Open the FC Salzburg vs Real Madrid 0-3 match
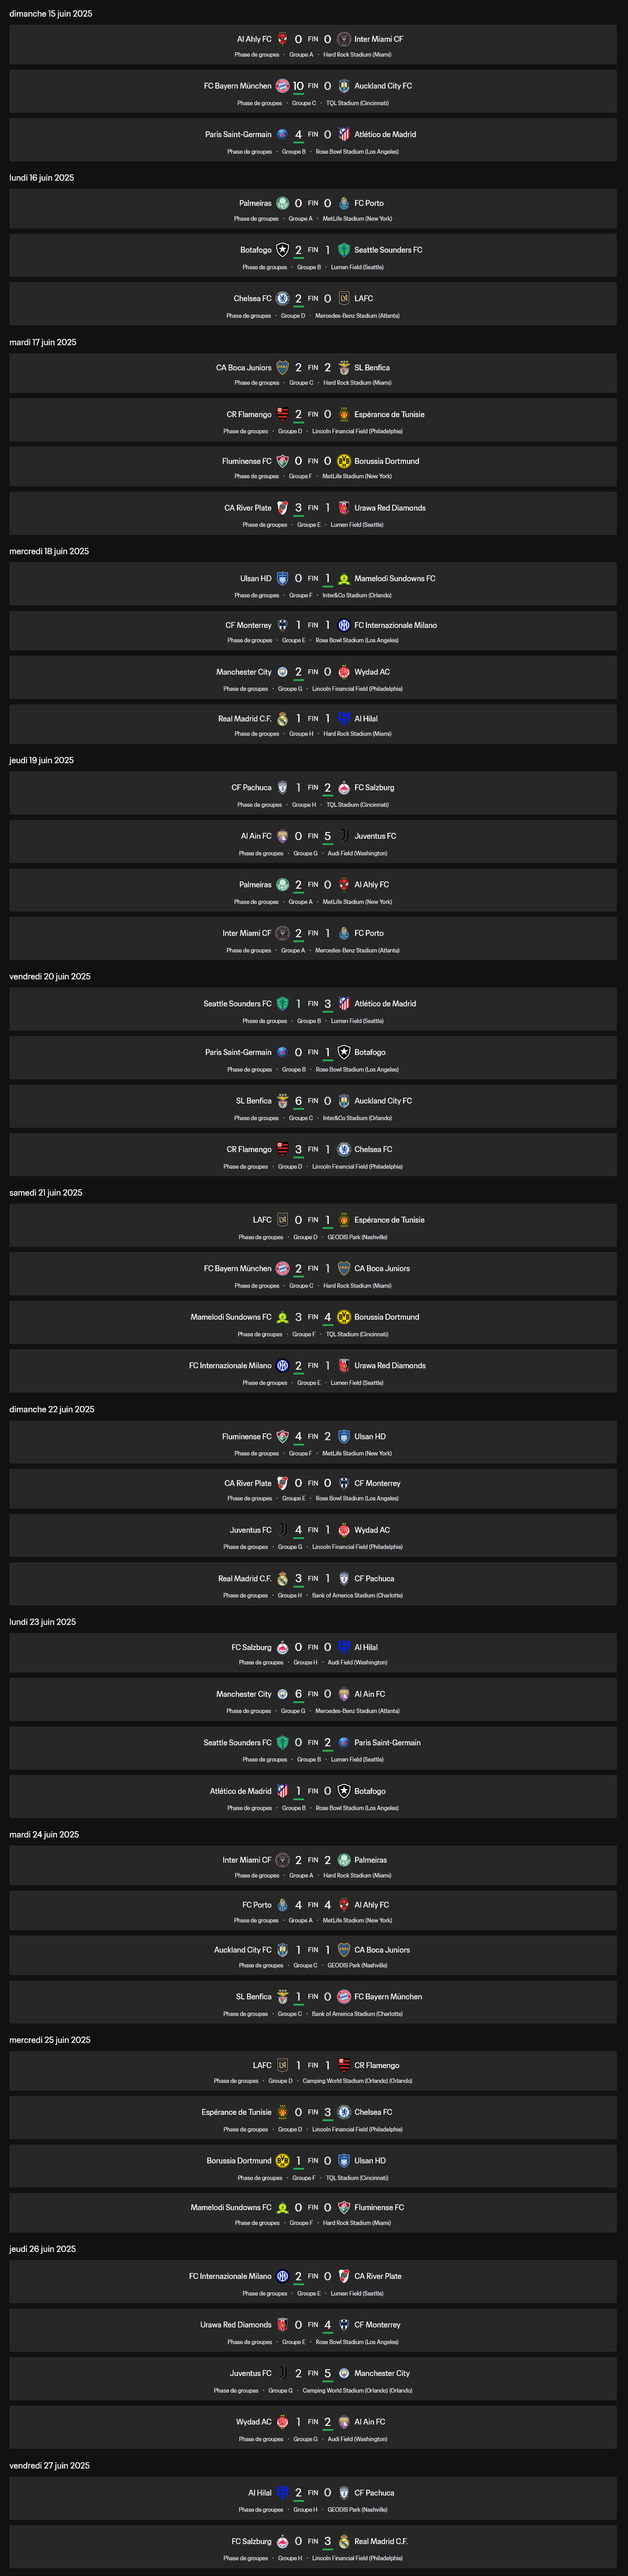The image size is (628, 2576). coord(313,2546)
